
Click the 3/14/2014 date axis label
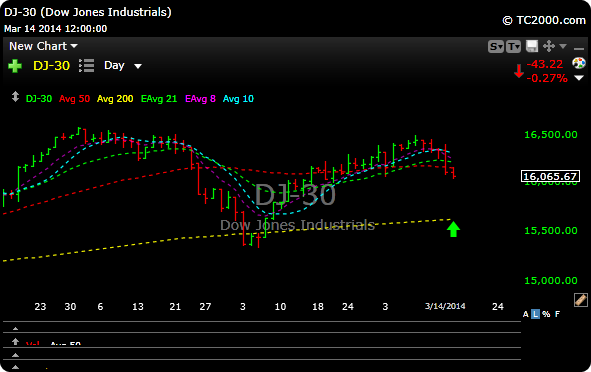[x=445, y=306]
